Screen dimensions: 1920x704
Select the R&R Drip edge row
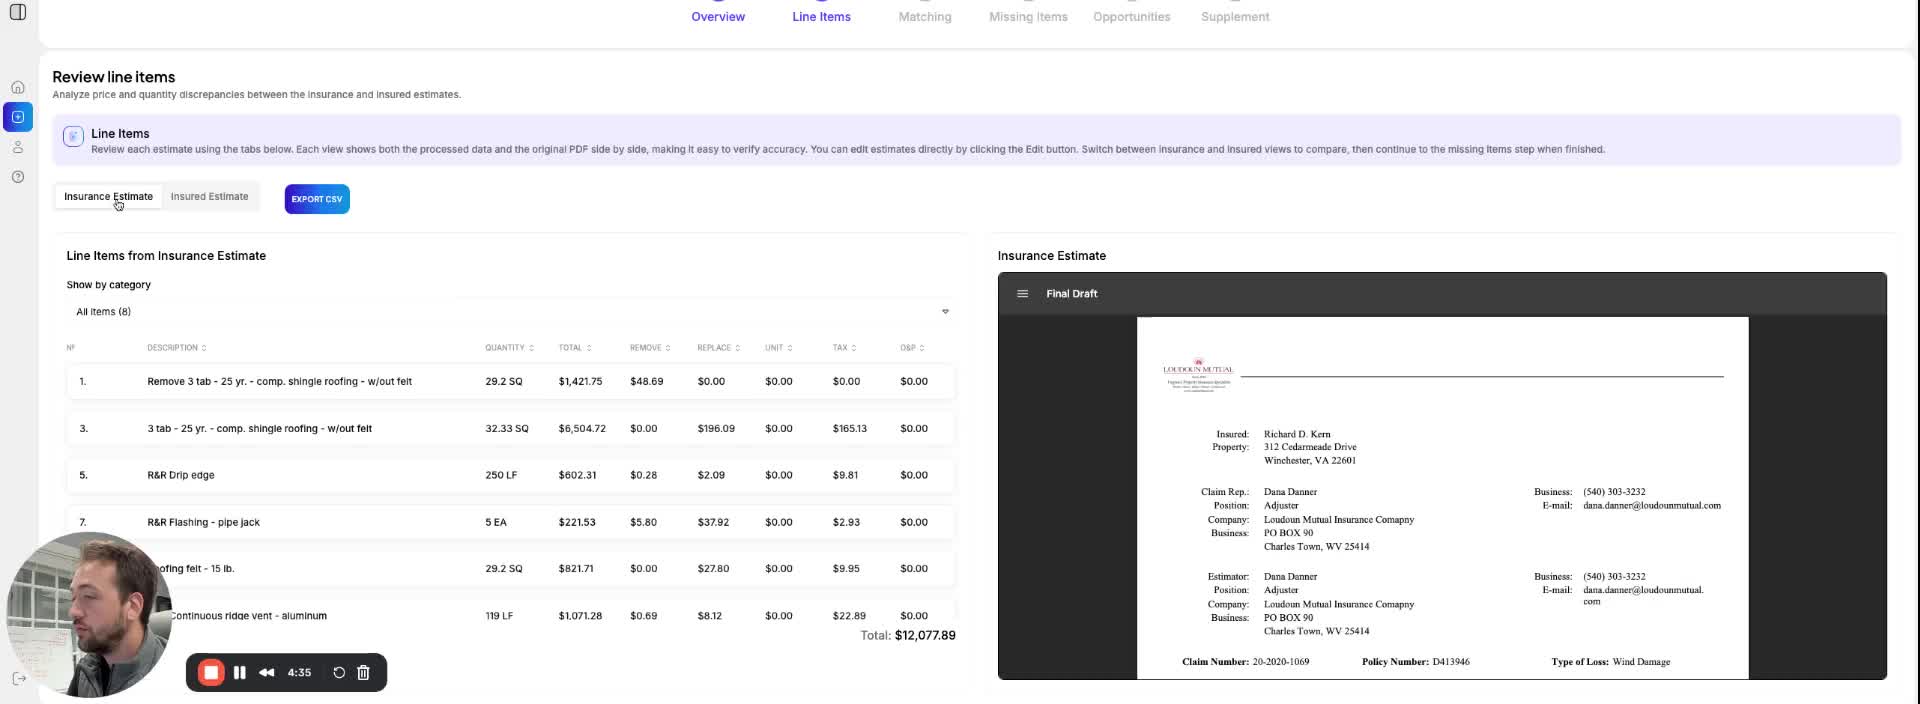pos(511,476)
